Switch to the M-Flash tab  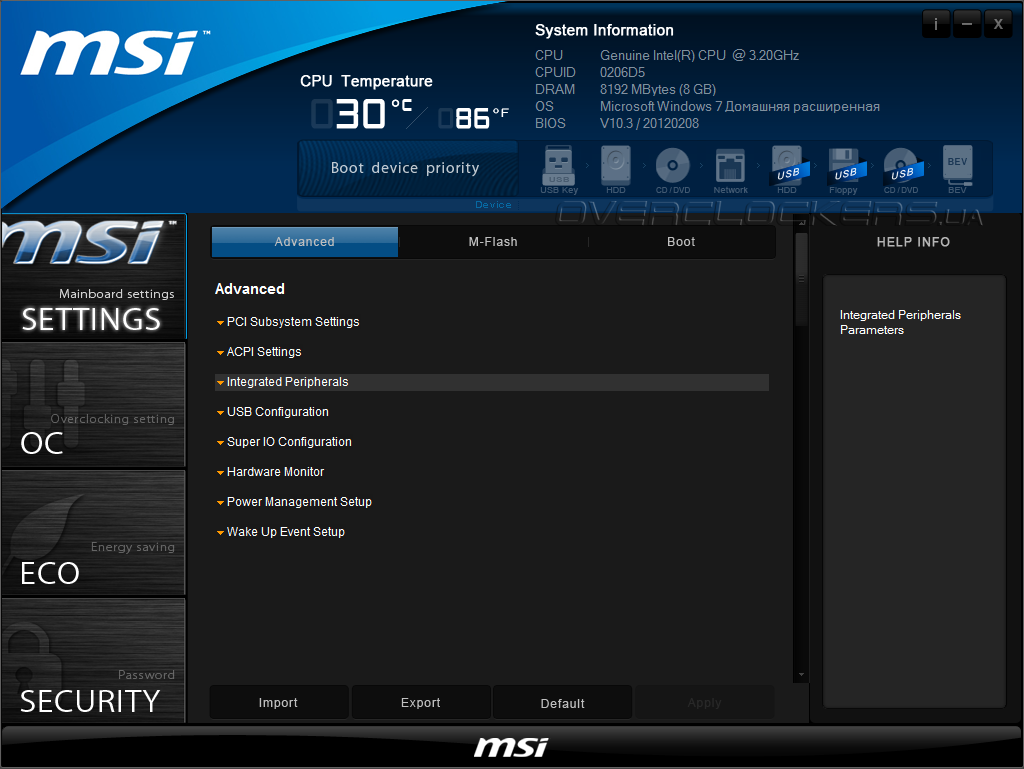pos(493,242)
